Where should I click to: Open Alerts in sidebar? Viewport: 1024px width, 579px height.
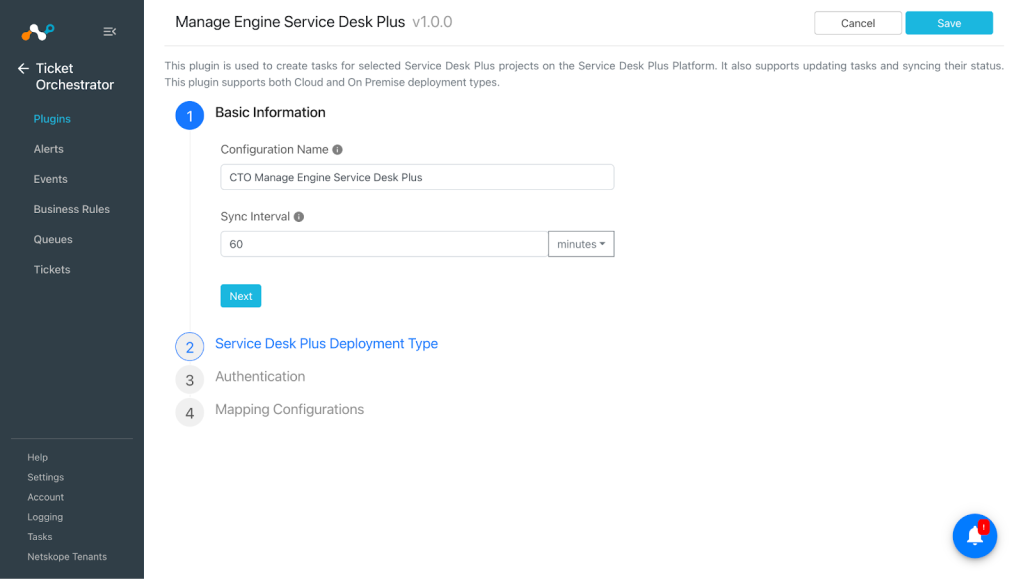click(x=48, y=149)
